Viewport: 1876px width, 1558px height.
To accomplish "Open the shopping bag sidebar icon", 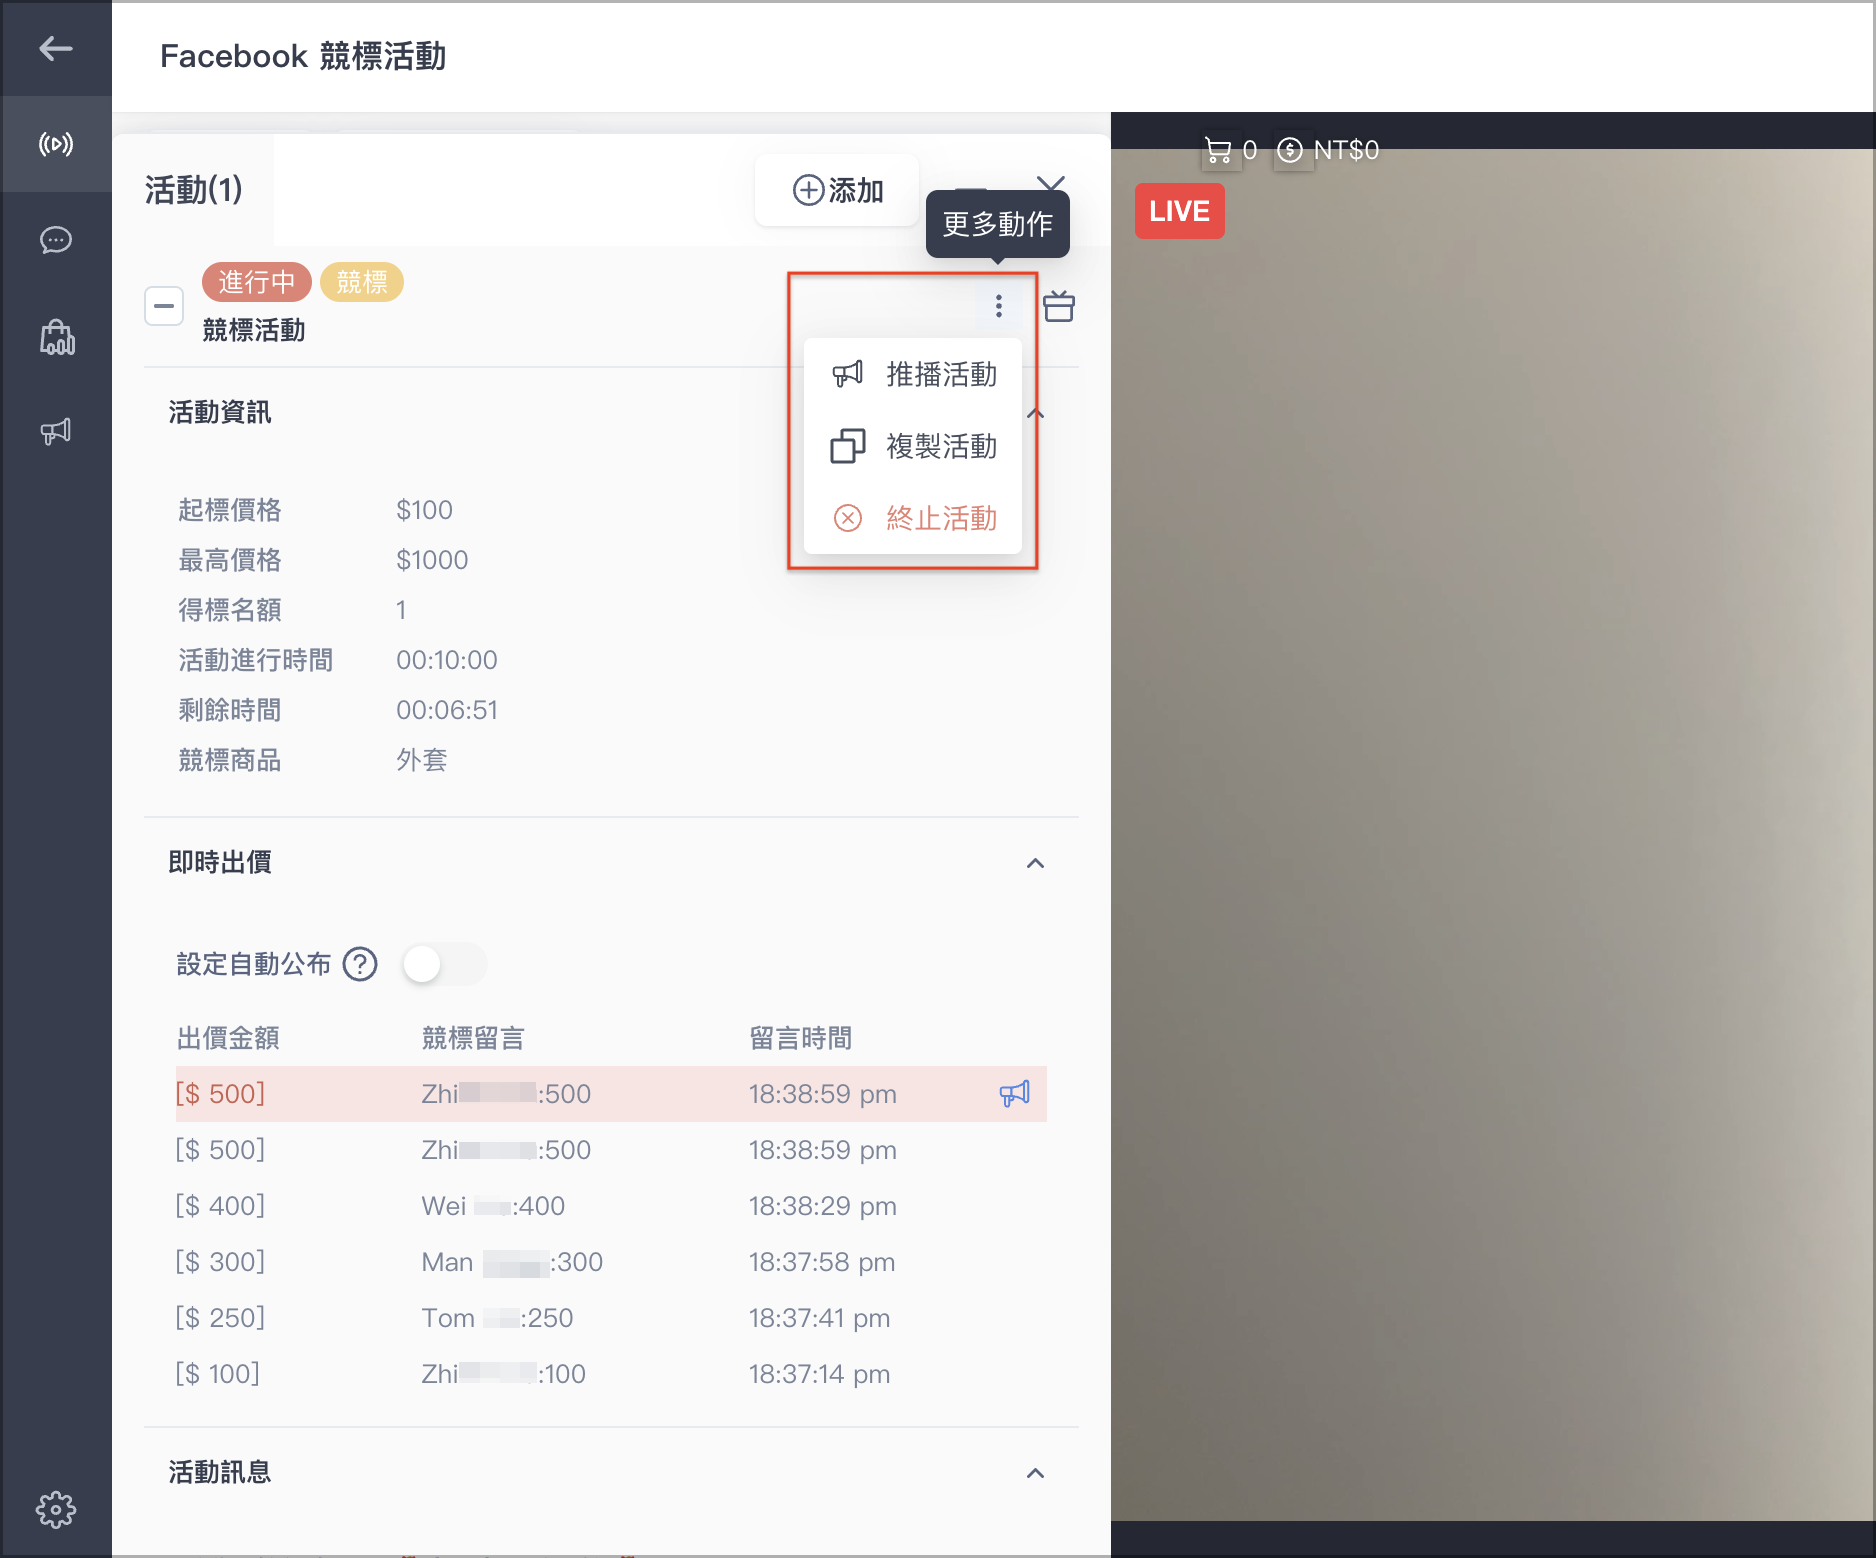I will pos(57,337).
